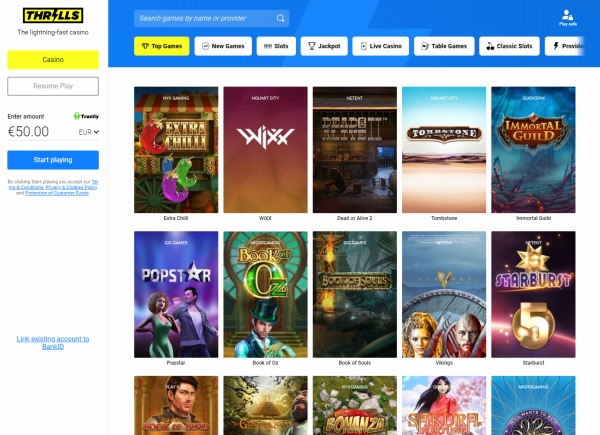Open the Jackpot category
Viewport: 600px width, 435px height.
click(x=324, y=46)
